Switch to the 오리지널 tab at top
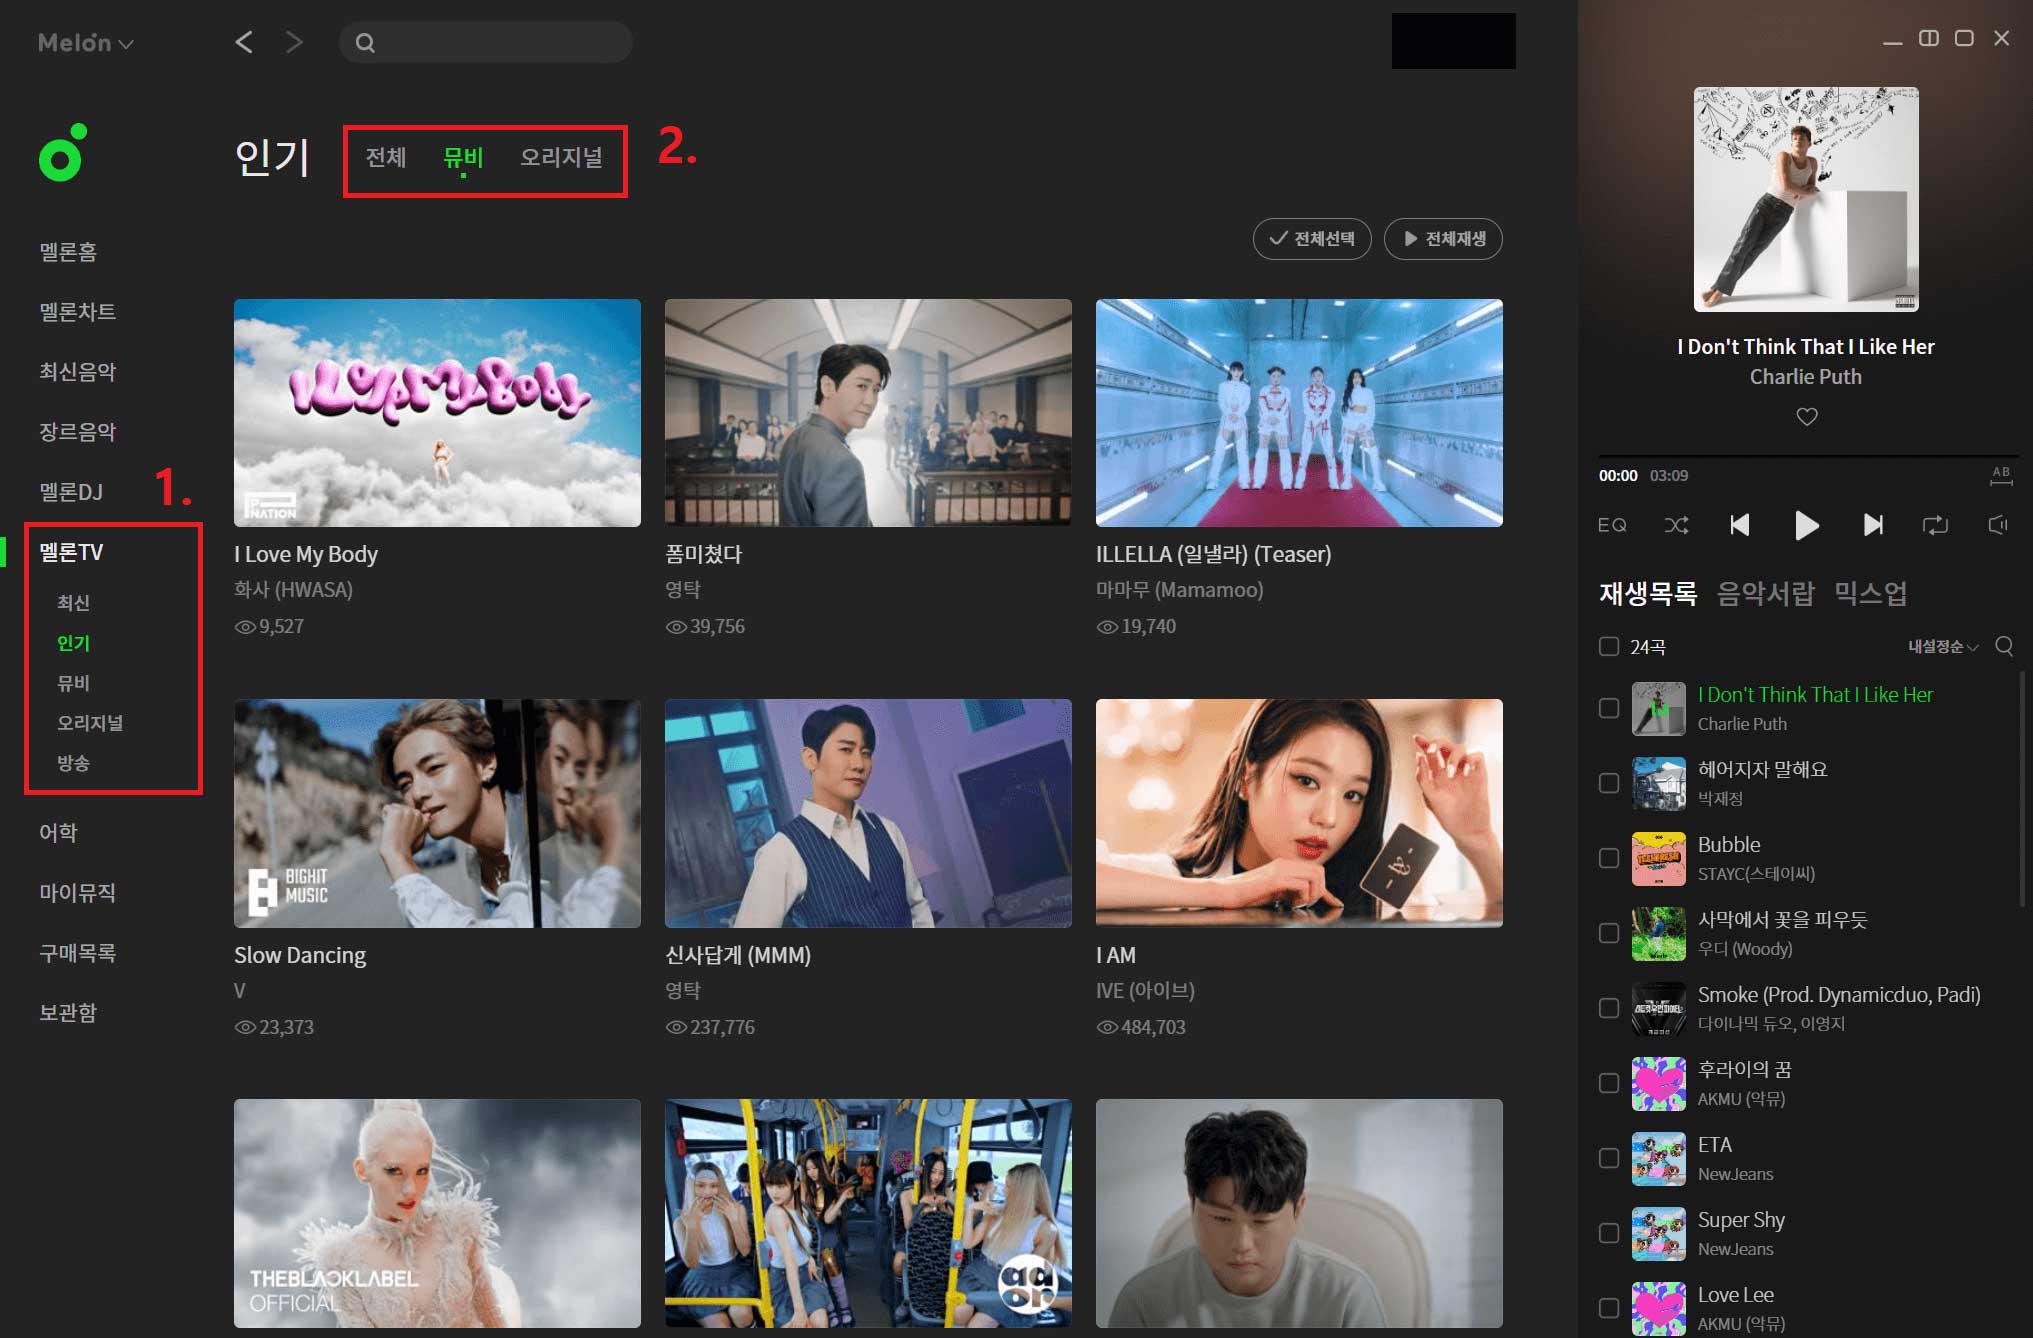 coord(561,157)
